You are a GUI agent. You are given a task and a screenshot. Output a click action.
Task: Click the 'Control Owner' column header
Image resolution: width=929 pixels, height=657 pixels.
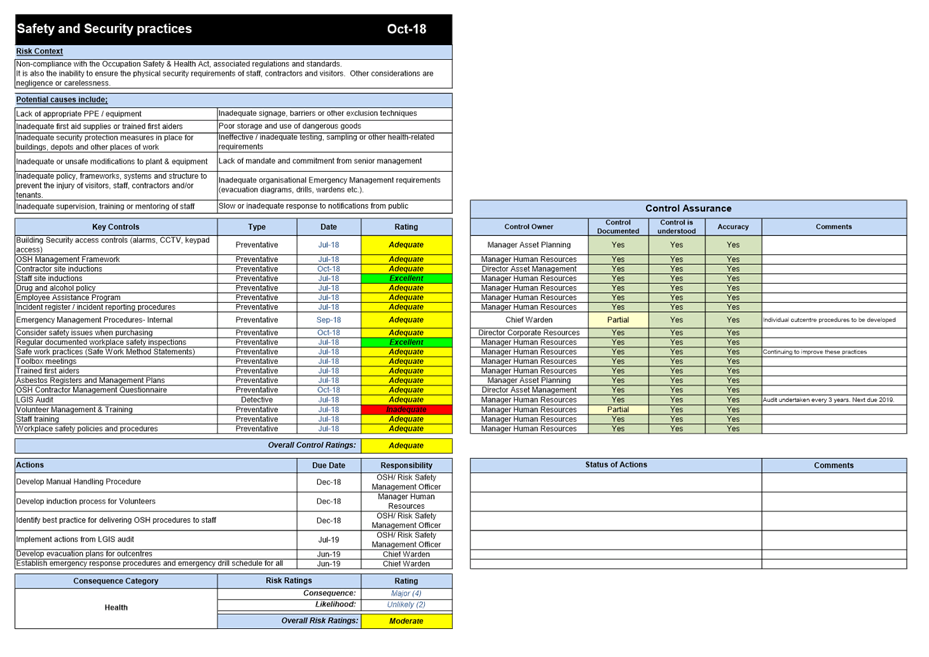pyautogui.click(x=529, y=227)
